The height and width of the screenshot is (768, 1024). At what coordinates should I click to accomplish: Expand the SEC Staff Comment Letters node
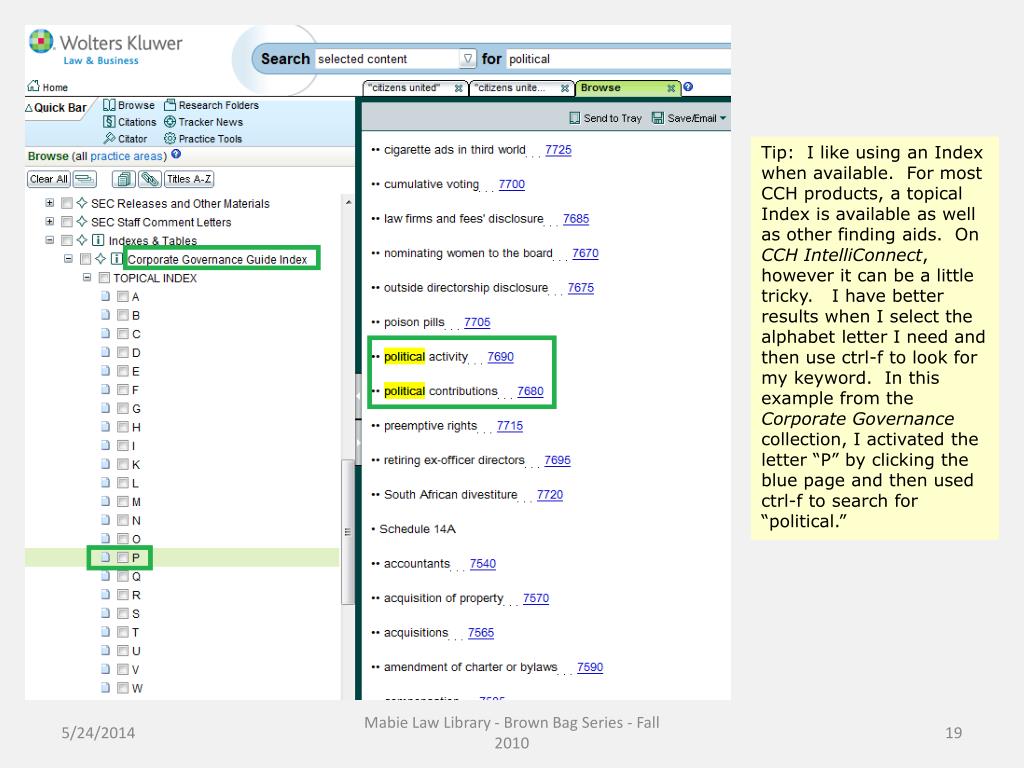point(50,221)
